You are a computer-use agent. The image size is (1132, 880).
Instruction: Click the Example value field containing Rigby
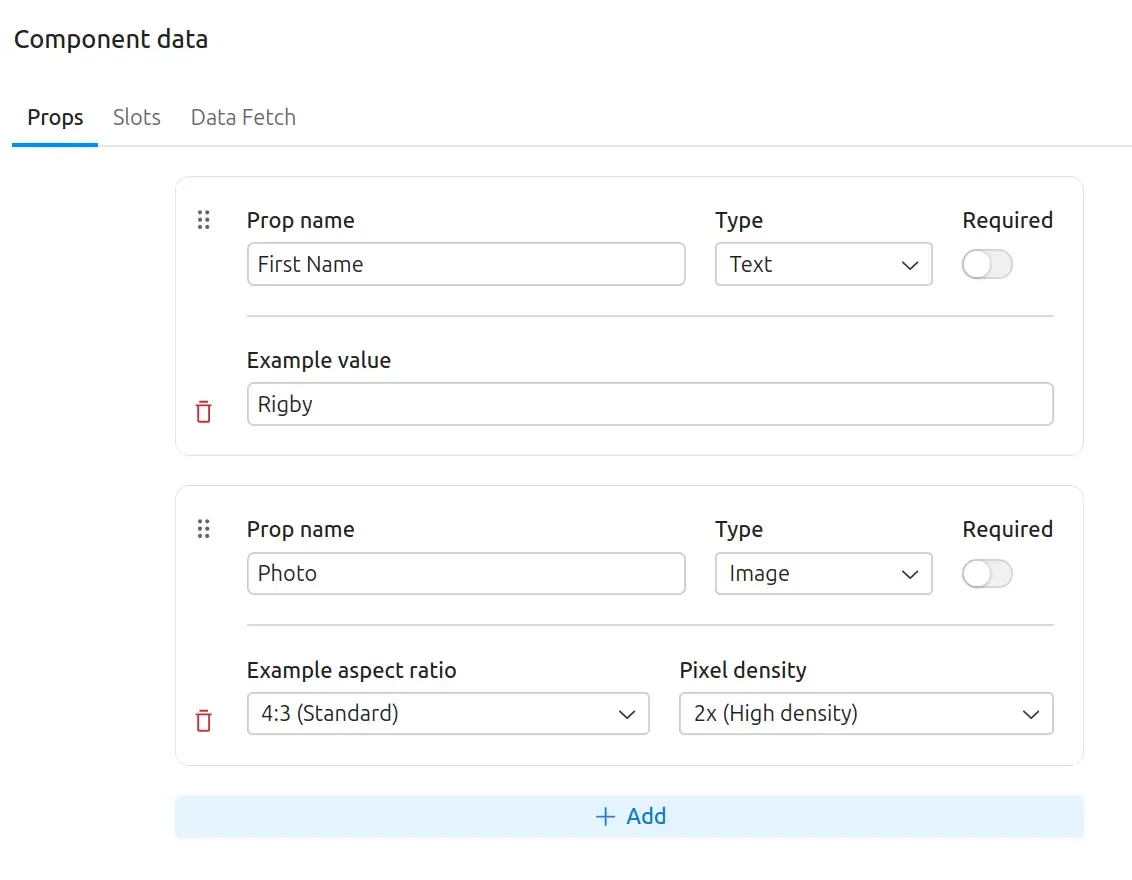pyautogui.click(x=650, y=404)
